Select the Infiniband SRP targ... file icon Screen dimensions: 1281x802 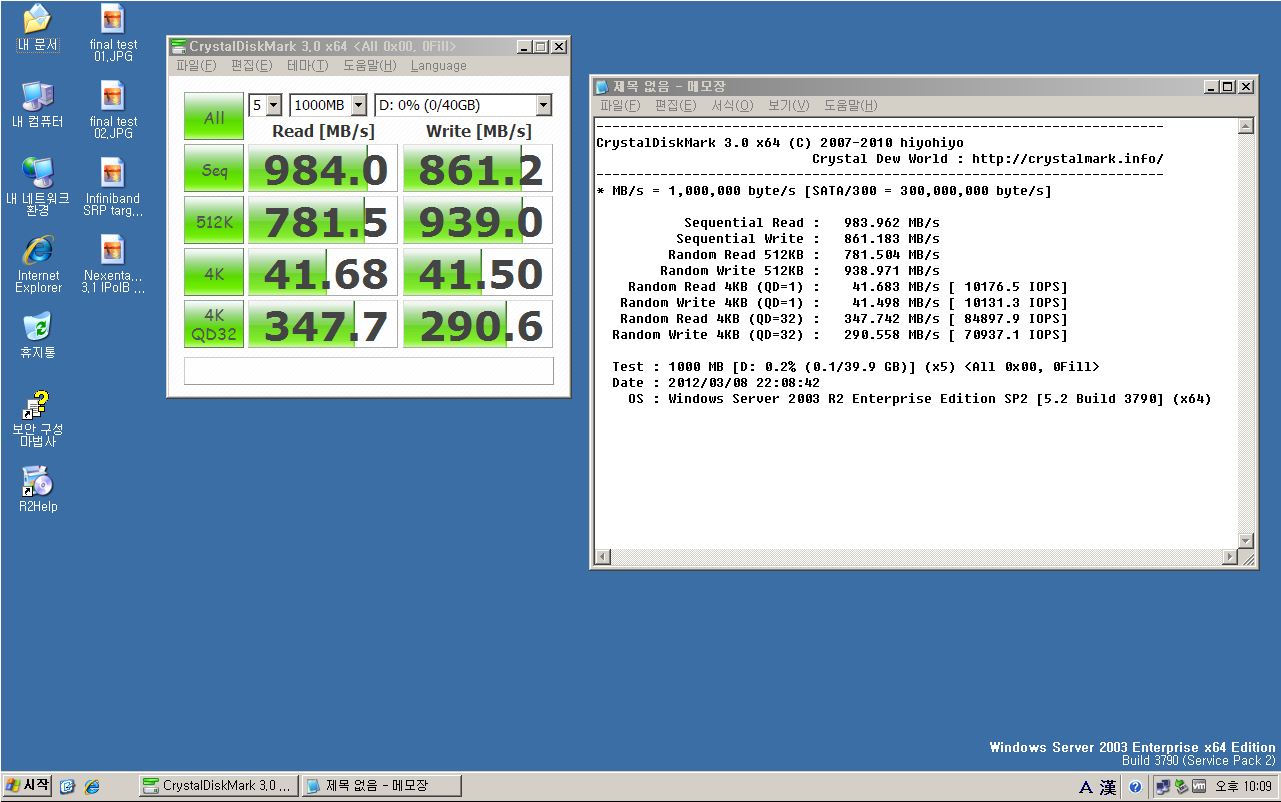pyautogui.click(x=113, y=187)
